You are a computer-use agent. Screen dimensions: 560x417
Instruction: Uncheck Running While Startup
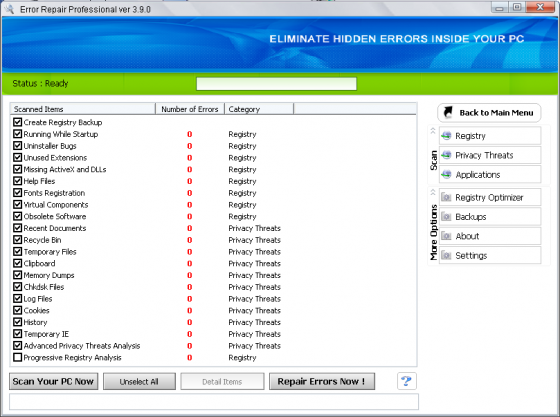click(17, 134)
